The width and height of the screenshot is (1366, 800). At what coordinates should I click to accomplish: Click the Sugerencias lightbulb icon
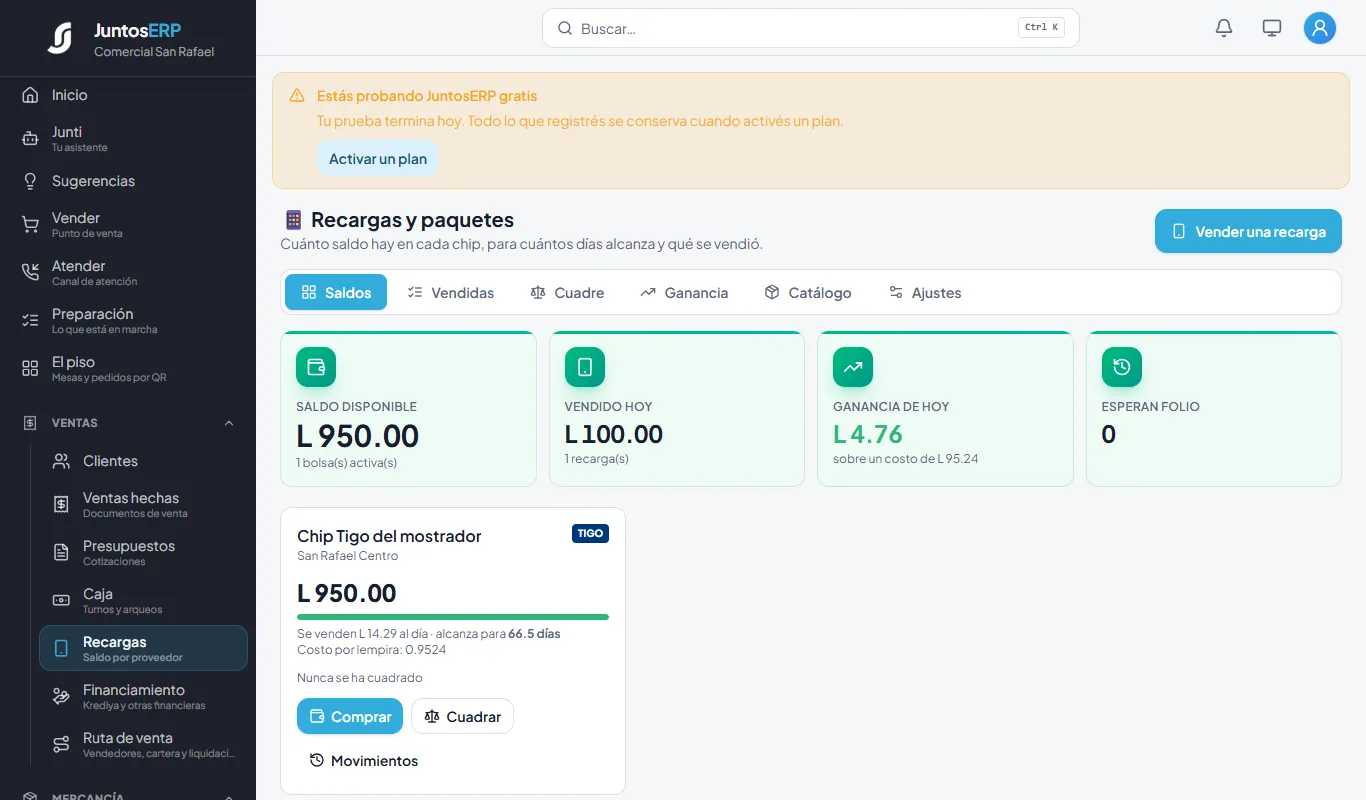pos(30,181)
